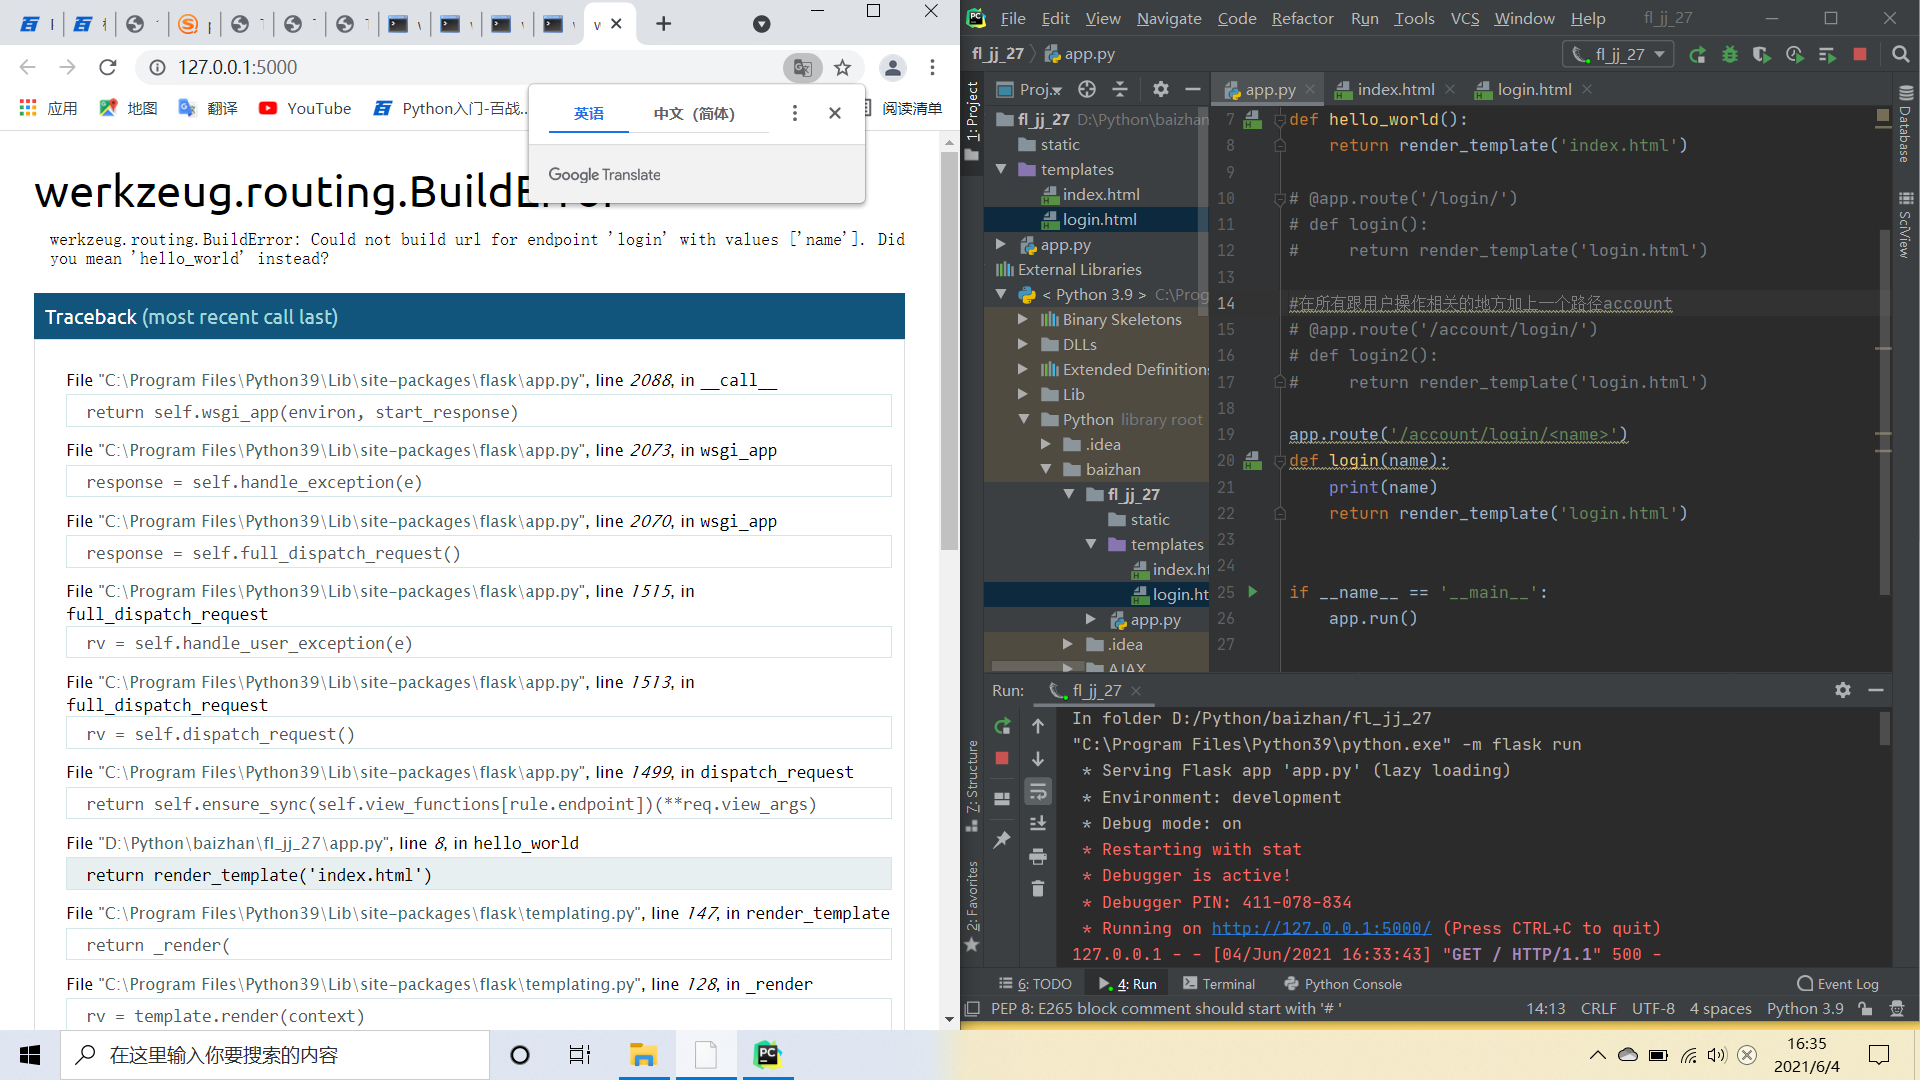
Task: Open Search Everywhere with the magnifier icon
Action: pos(1900,55)
